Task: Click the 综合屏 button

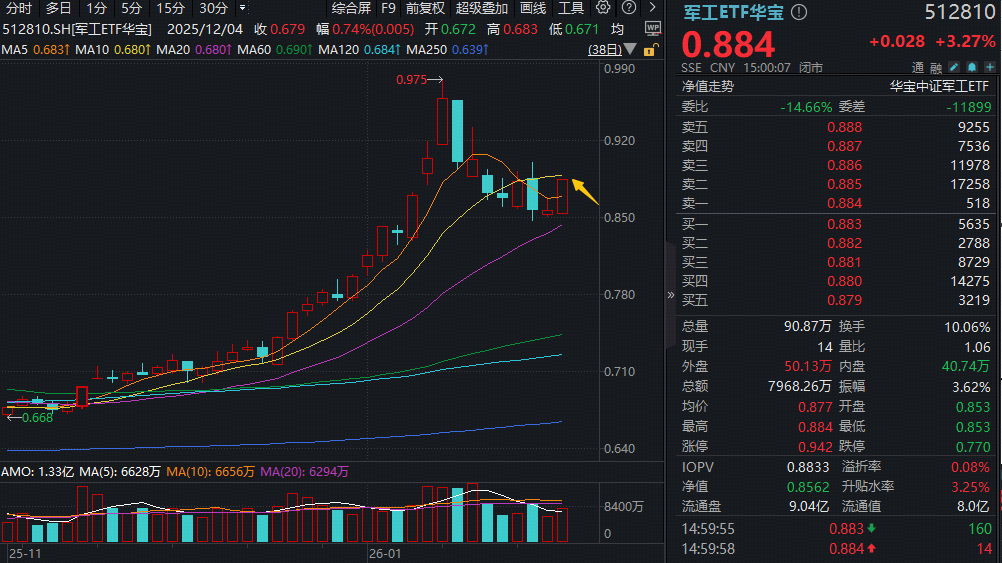Action: (351, 8)
